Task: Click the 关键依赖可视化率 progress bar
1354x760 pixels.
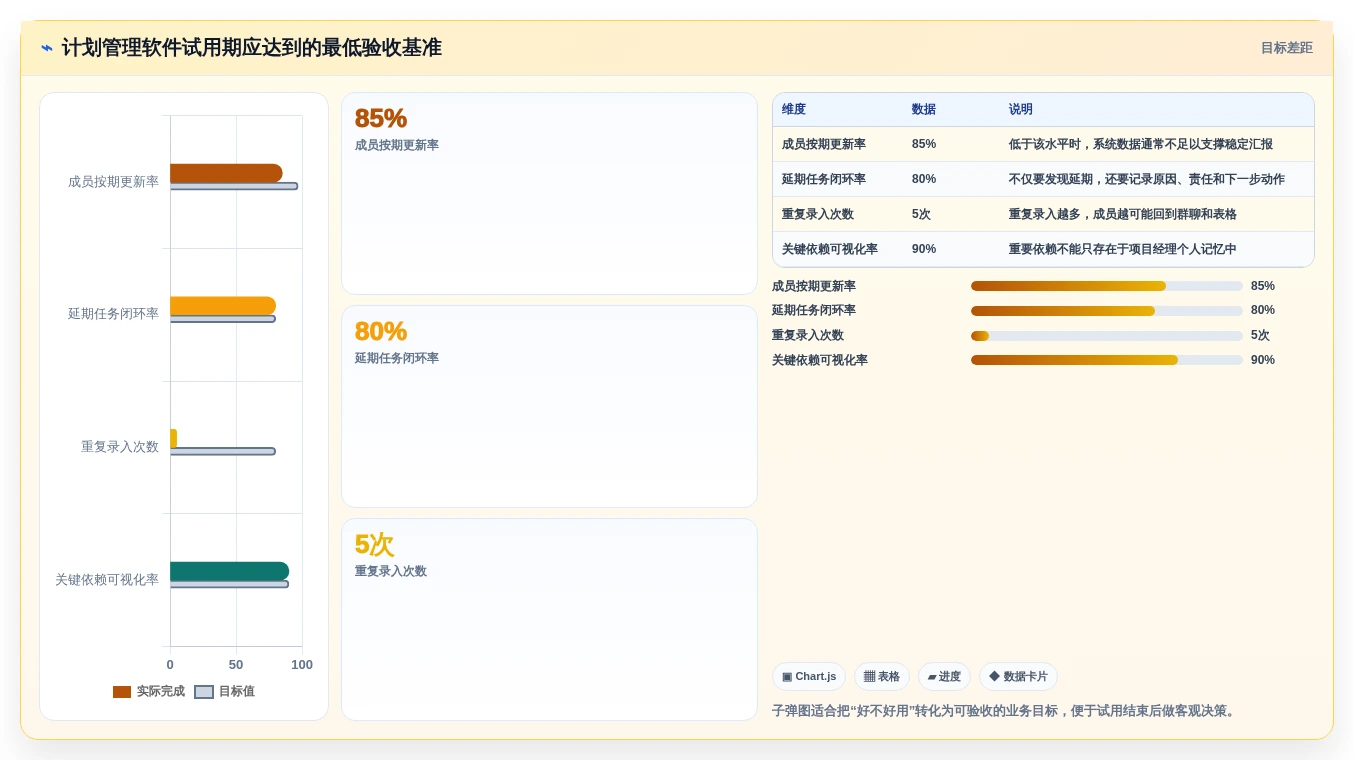Action: coord(1107,360)
